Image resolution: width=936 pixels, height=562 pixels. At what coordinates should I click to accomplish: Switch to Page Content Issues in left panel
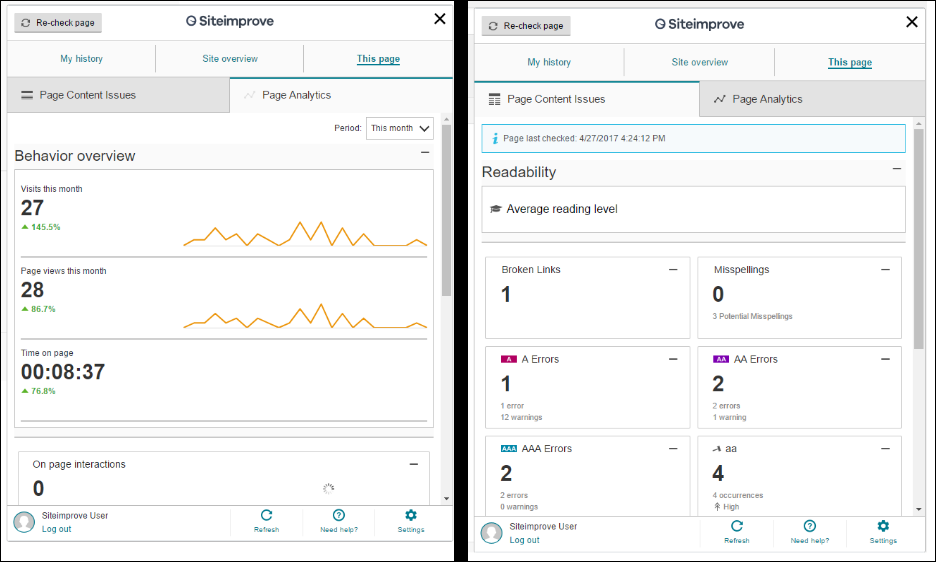(118, 95)
